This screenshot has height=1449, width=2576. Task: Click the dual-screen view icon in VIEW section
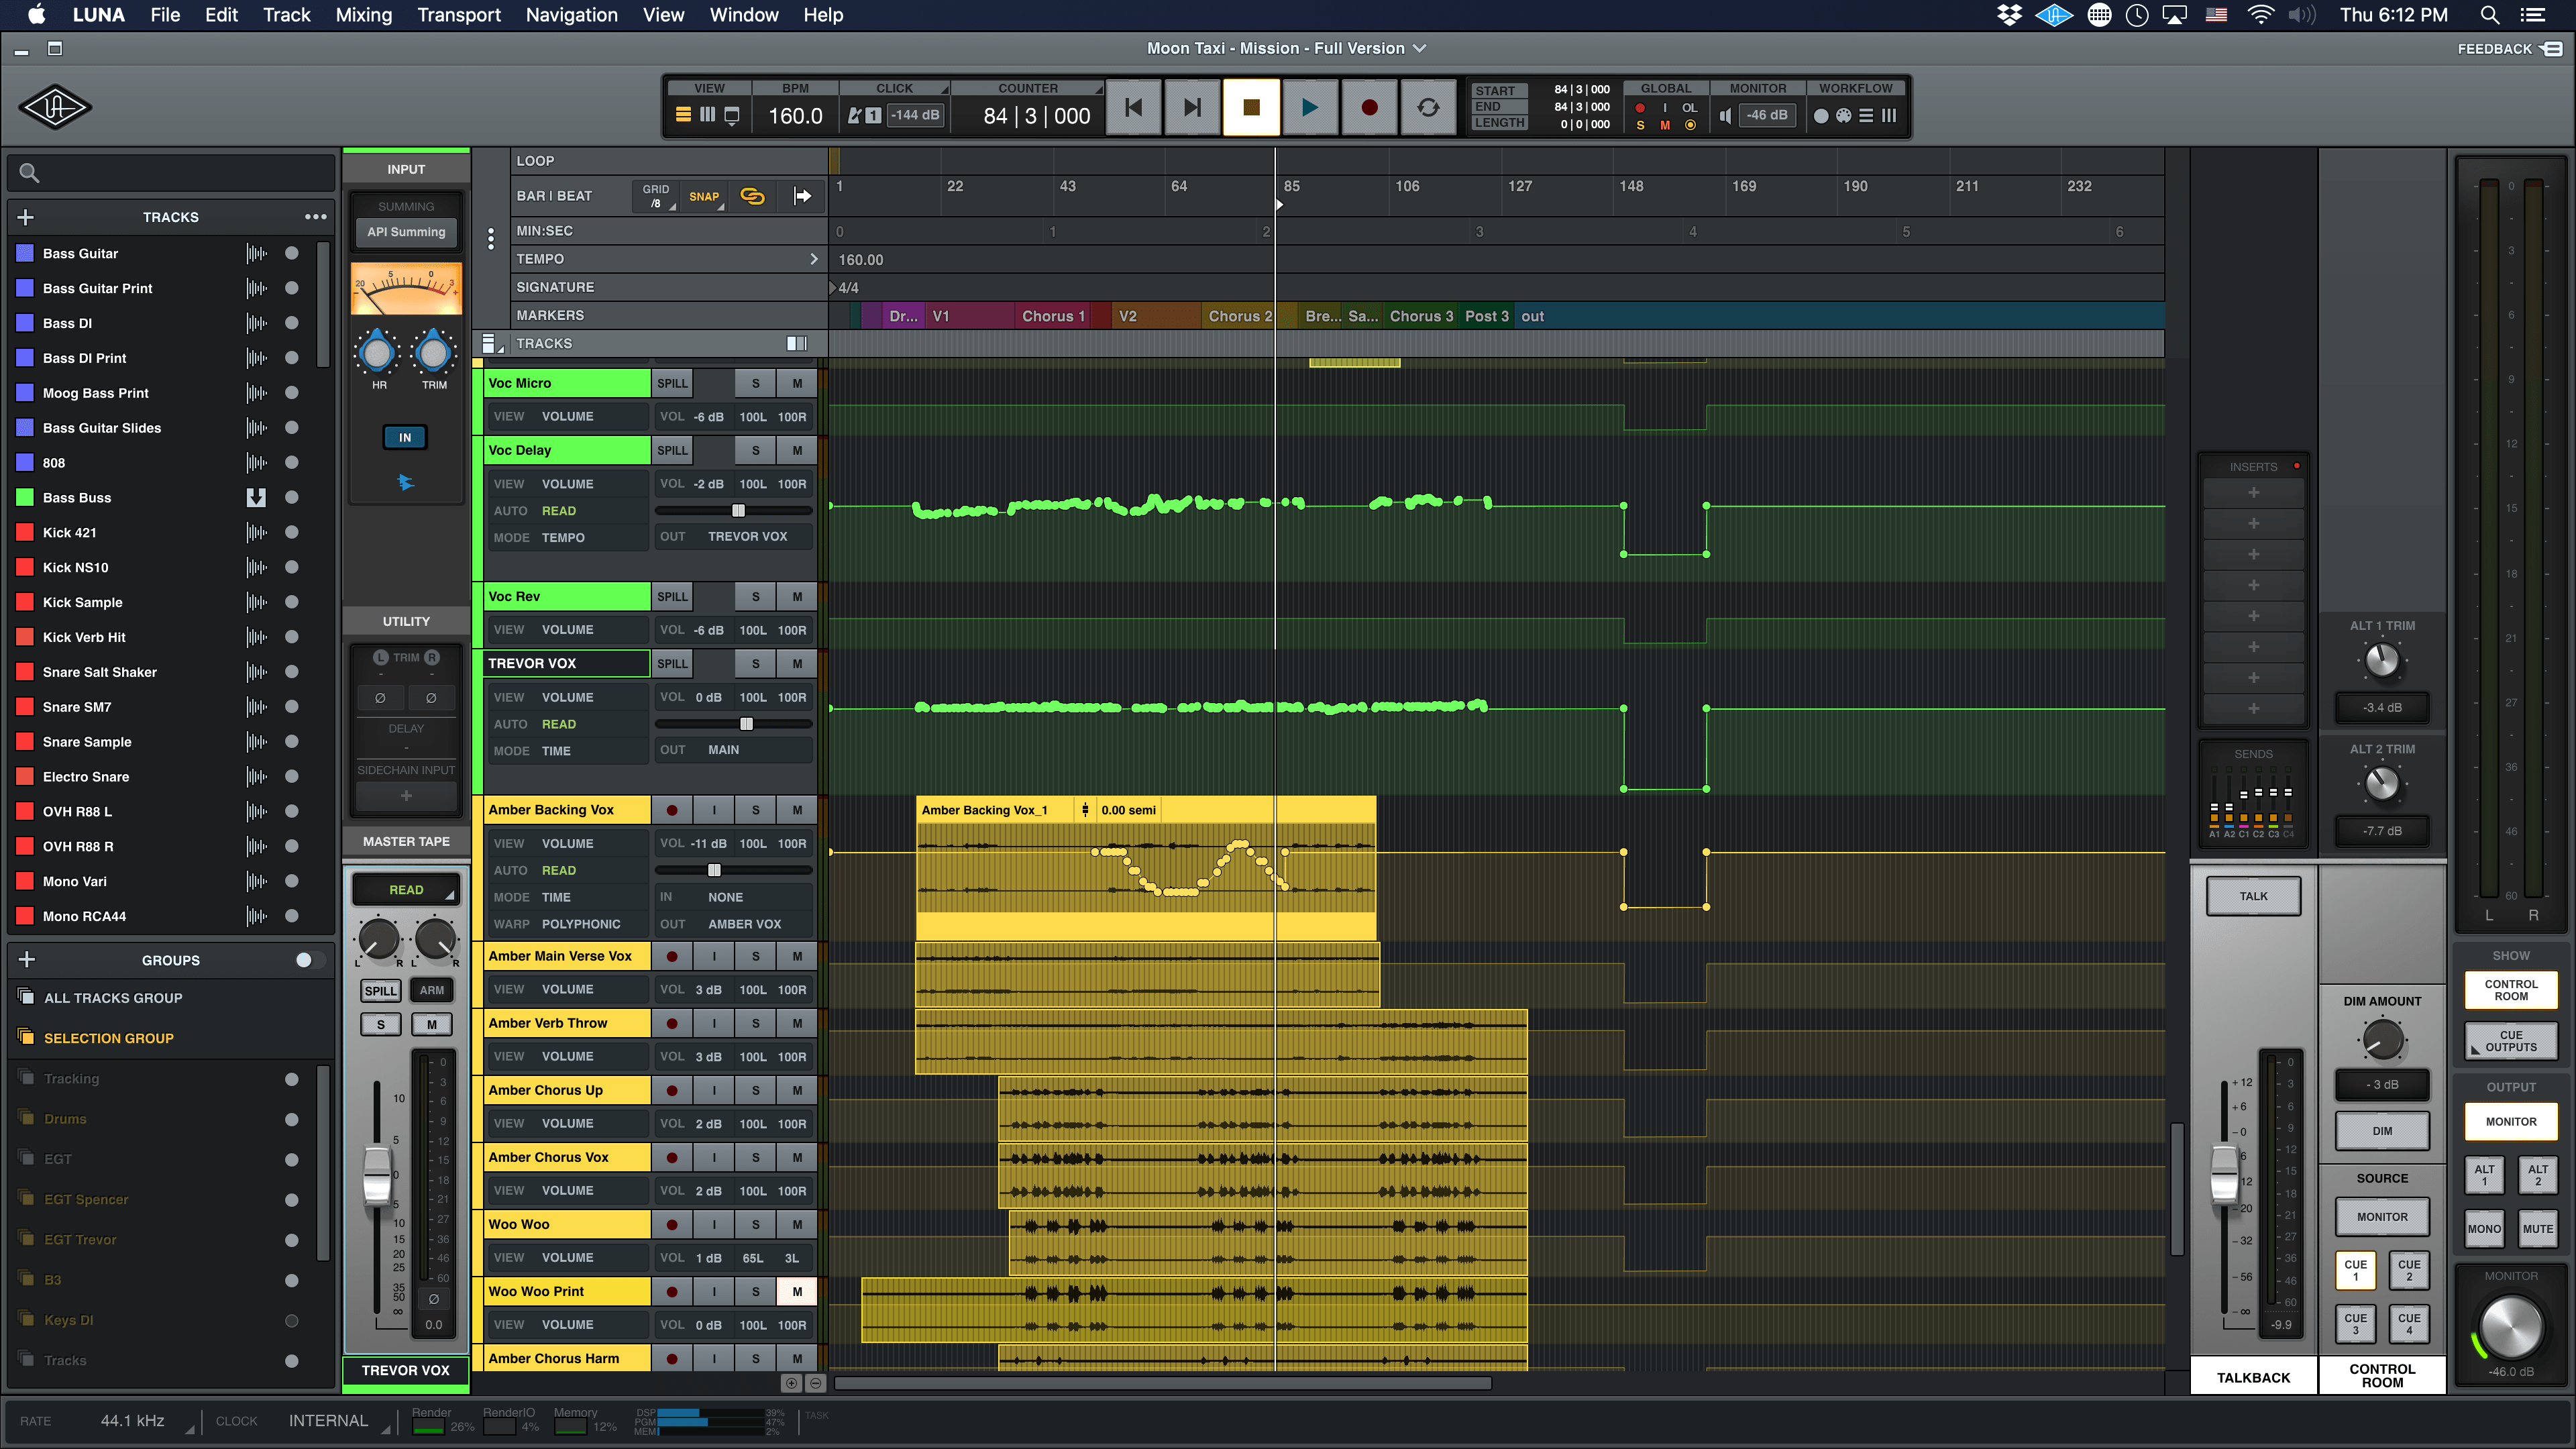[733, 115]
